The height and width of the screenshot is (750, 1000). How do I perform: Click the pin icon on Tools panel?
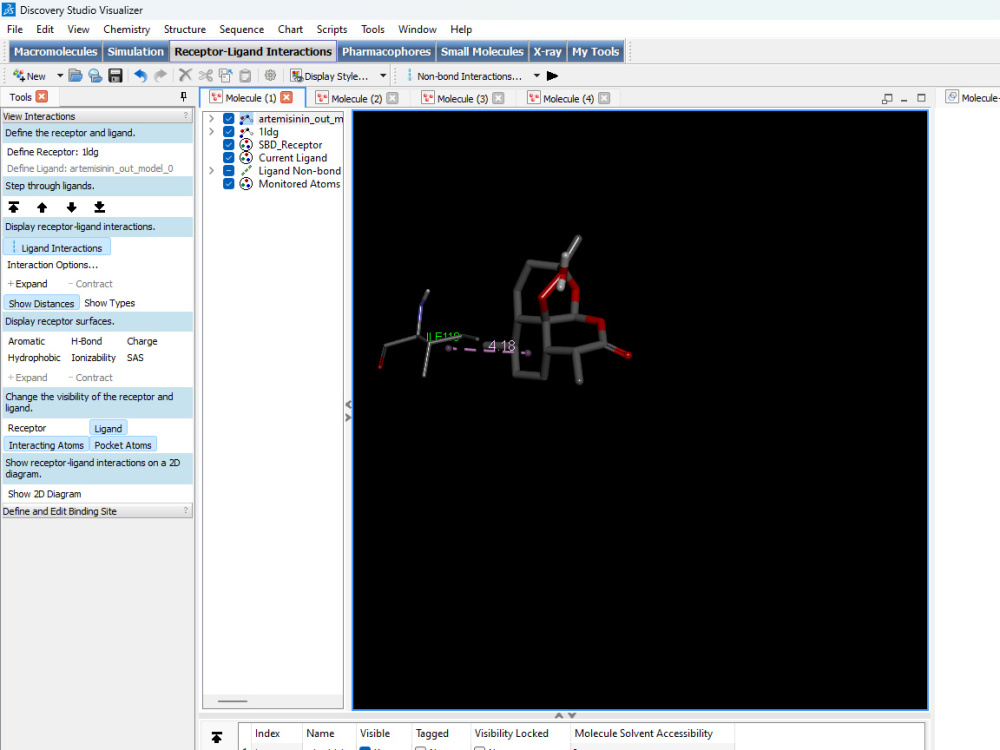coord(184,96)
